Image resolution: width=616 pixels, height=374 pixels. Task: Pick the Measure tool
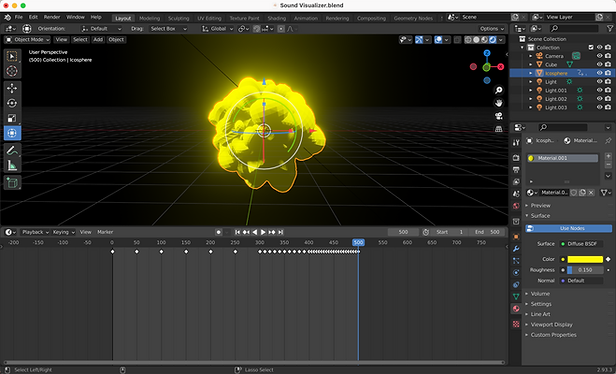tap(12, 165)
